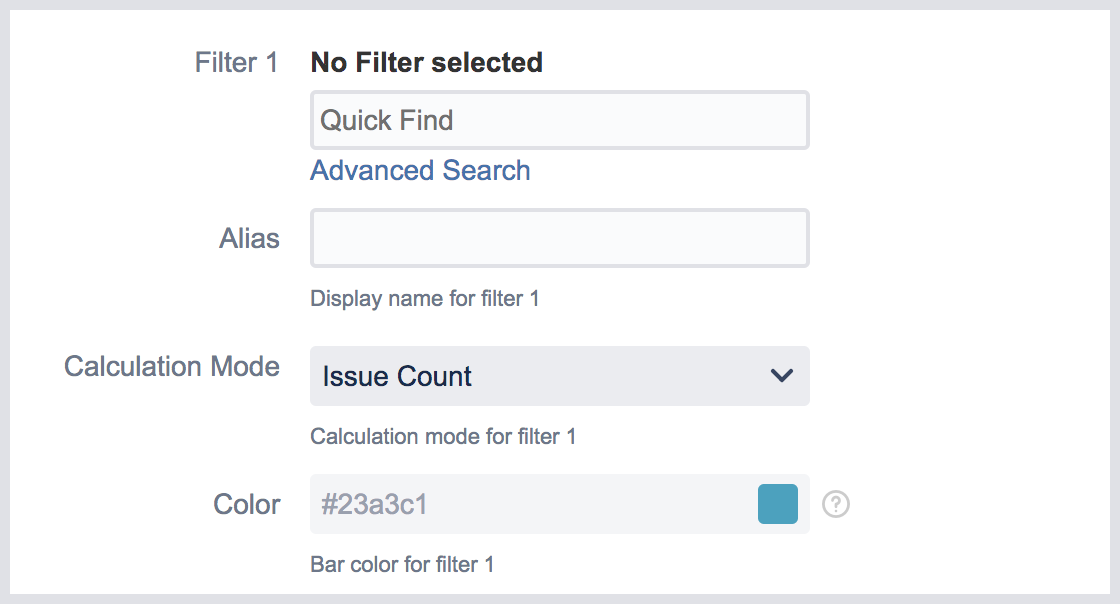Click the No Filter selected text
Image resolution: width=1120 pixels, height=604 pixels.
point(427,63)
